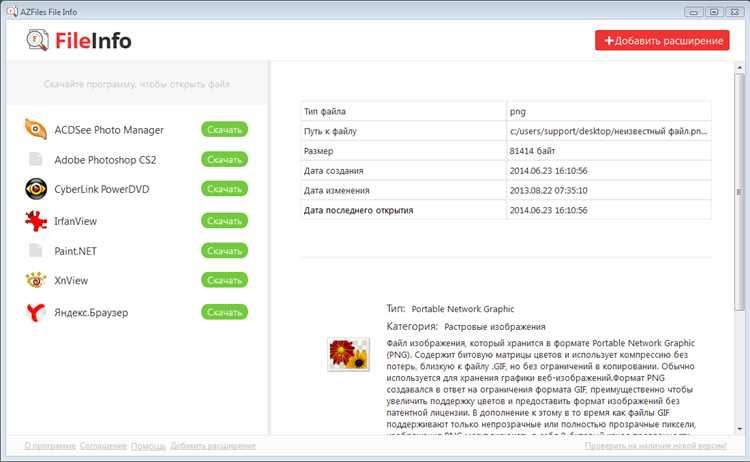Open the Помощь footer link

[x=148, y=446]
